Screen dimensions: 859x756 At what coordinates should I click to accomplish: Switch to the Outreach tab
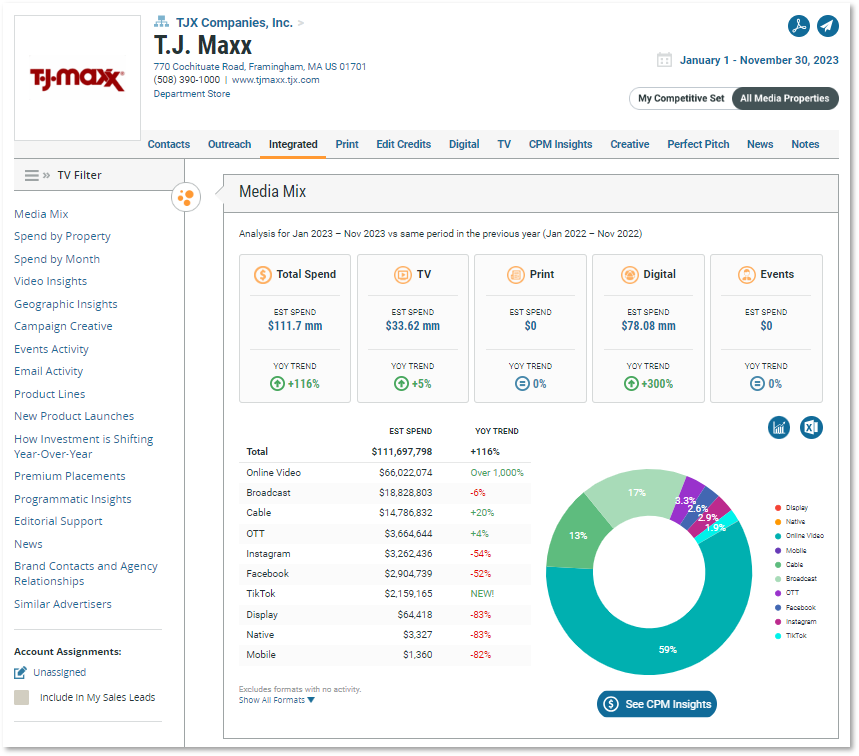tap(230, 144)
